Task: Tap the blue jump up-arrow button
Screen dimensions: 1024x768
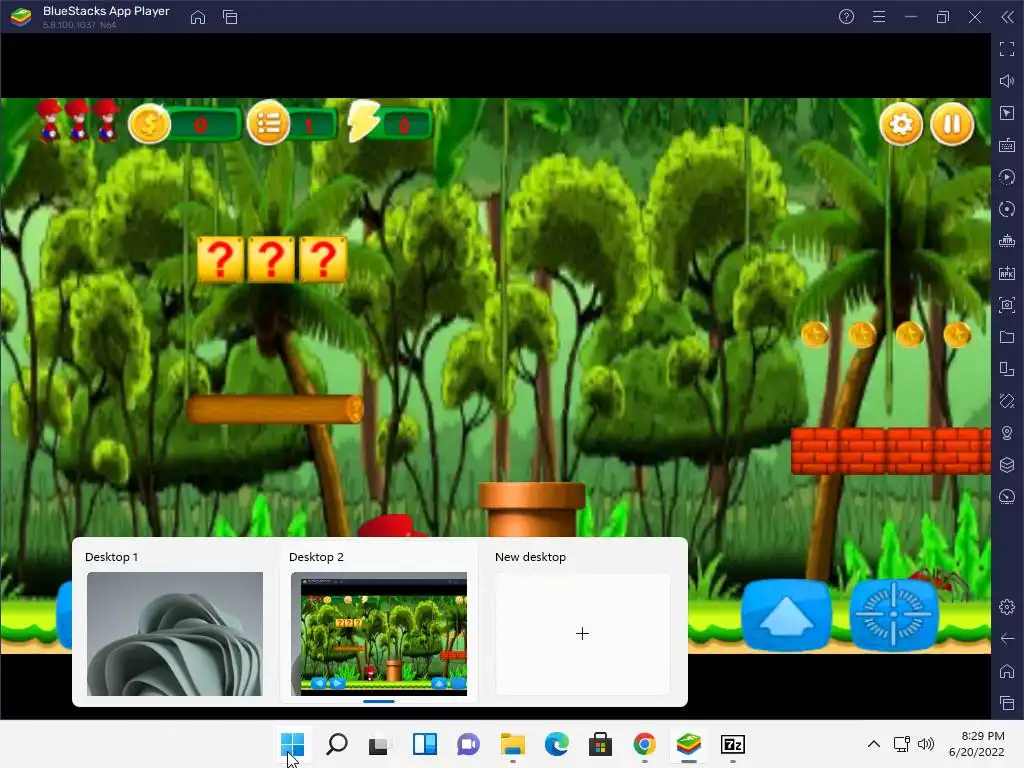Action: [786, 615]
